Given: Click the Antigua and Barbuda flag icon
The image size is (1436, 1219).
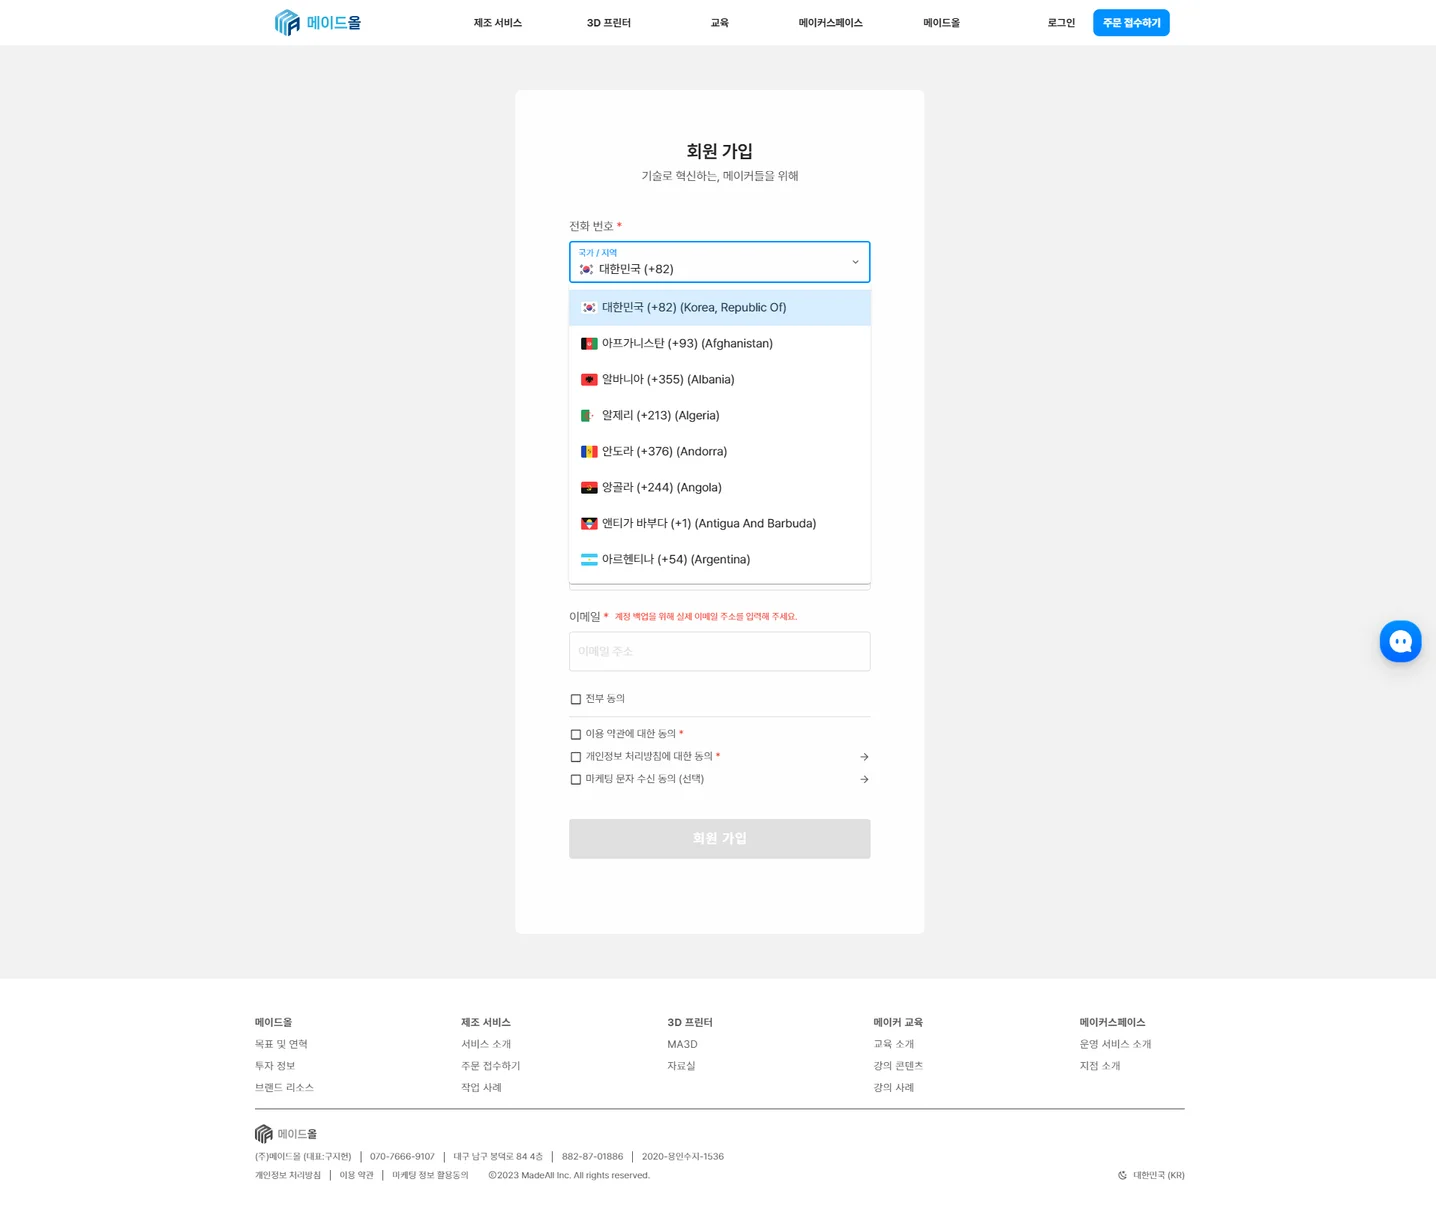Looking at the screenshot, I should pyautogui.click(x=589, y=524).
